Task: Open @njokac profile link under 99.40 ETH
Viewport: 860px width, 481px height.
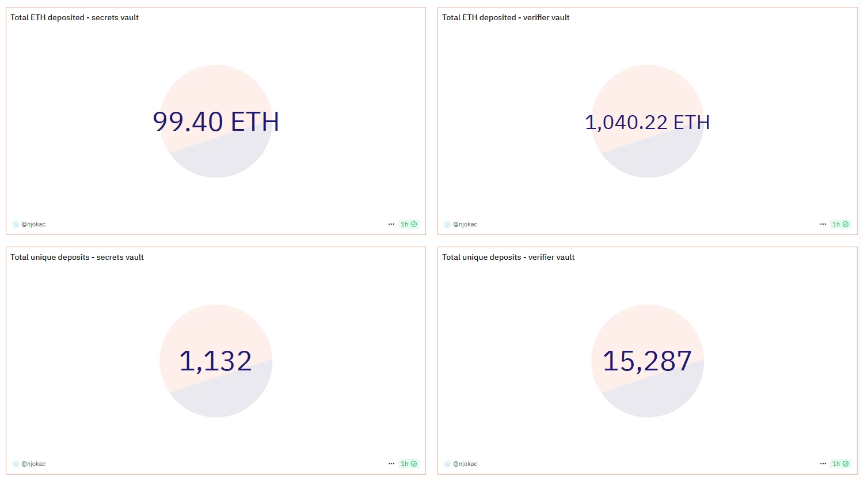Action: [x=33, y=224]
